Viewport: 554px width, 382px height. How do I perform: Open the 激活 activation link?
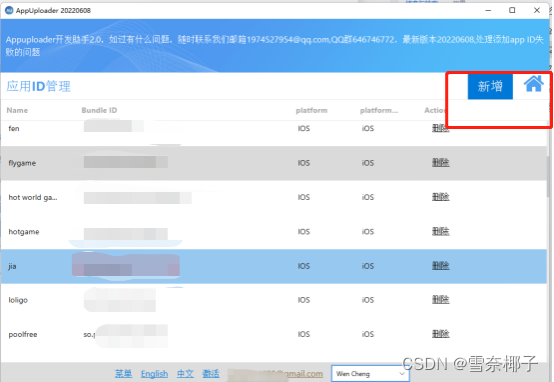[x=211, y=374]
